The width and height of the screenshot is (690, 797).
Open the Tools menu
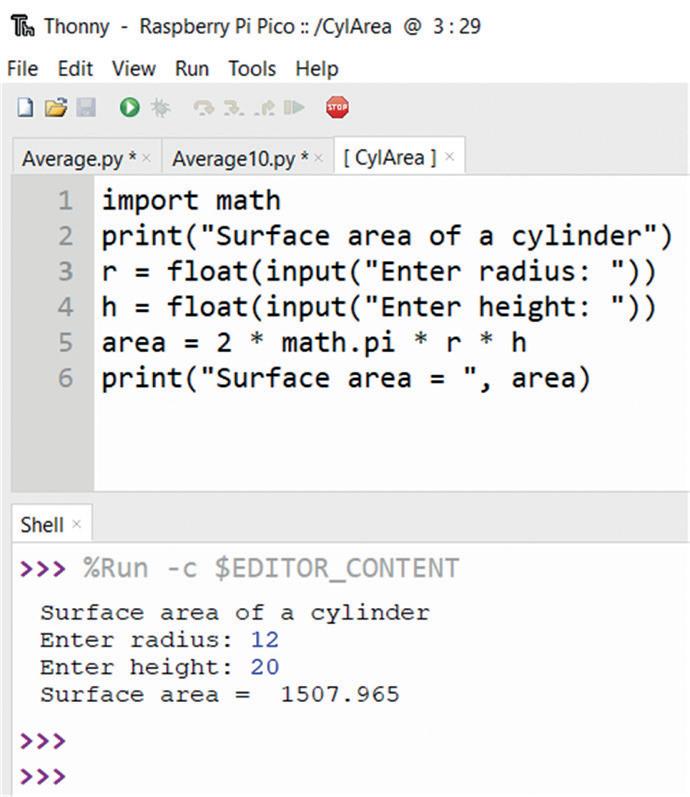pos(252,69)
